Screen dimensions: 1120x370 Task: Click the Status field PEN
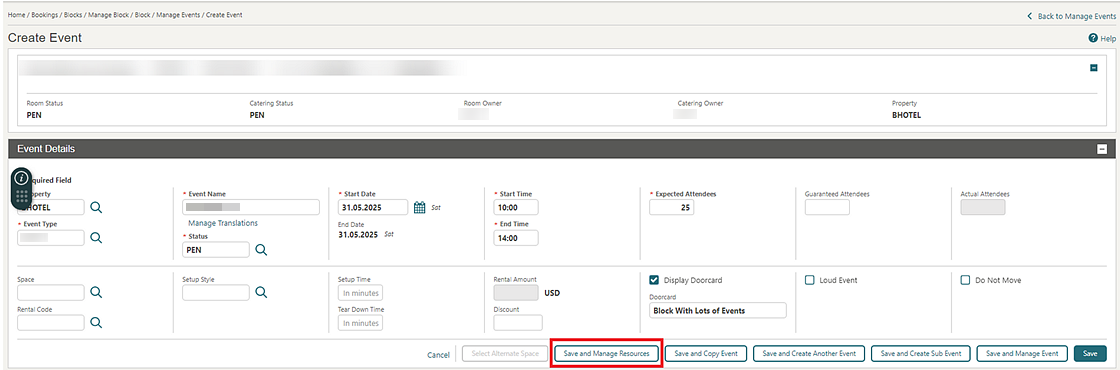click(x=216, y=249)
